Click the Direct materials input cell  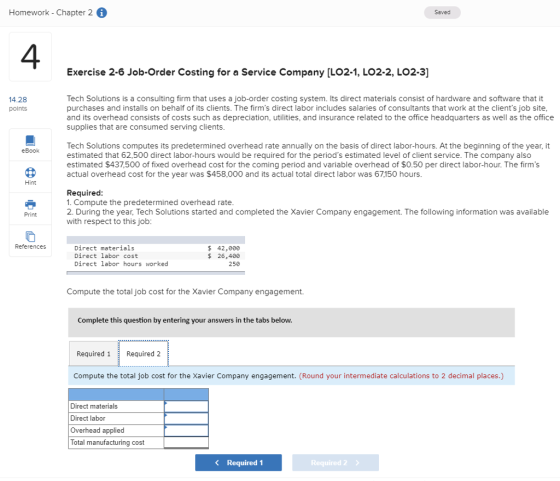[186, 406]
